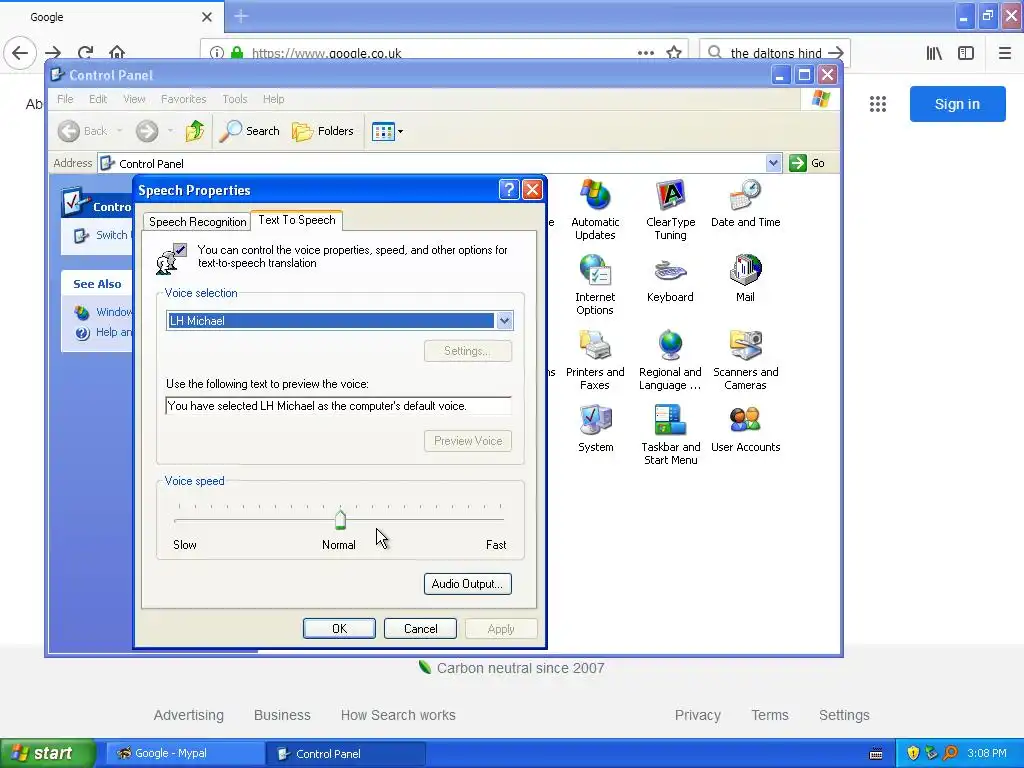This screenshot has width=1024, height=768.
Task: Click Audio Output button
Action: pyautogui.click(x=468, y=584)
